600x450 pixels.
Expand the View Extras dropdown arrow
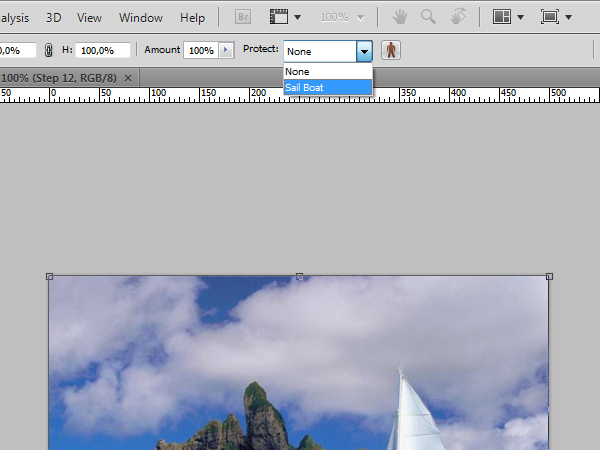click(x=297, y=18)
